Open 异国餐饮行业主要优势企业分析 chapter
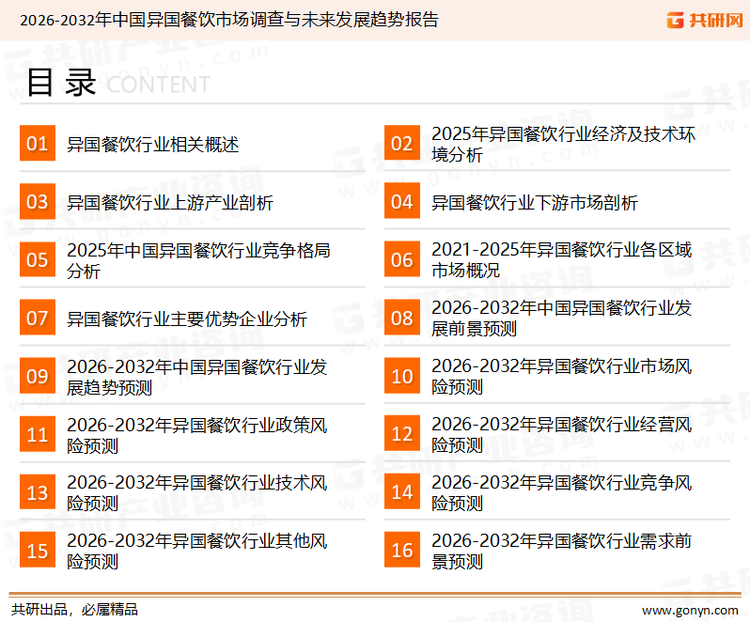This screenshot has width=750, height=622. (187, 319)
